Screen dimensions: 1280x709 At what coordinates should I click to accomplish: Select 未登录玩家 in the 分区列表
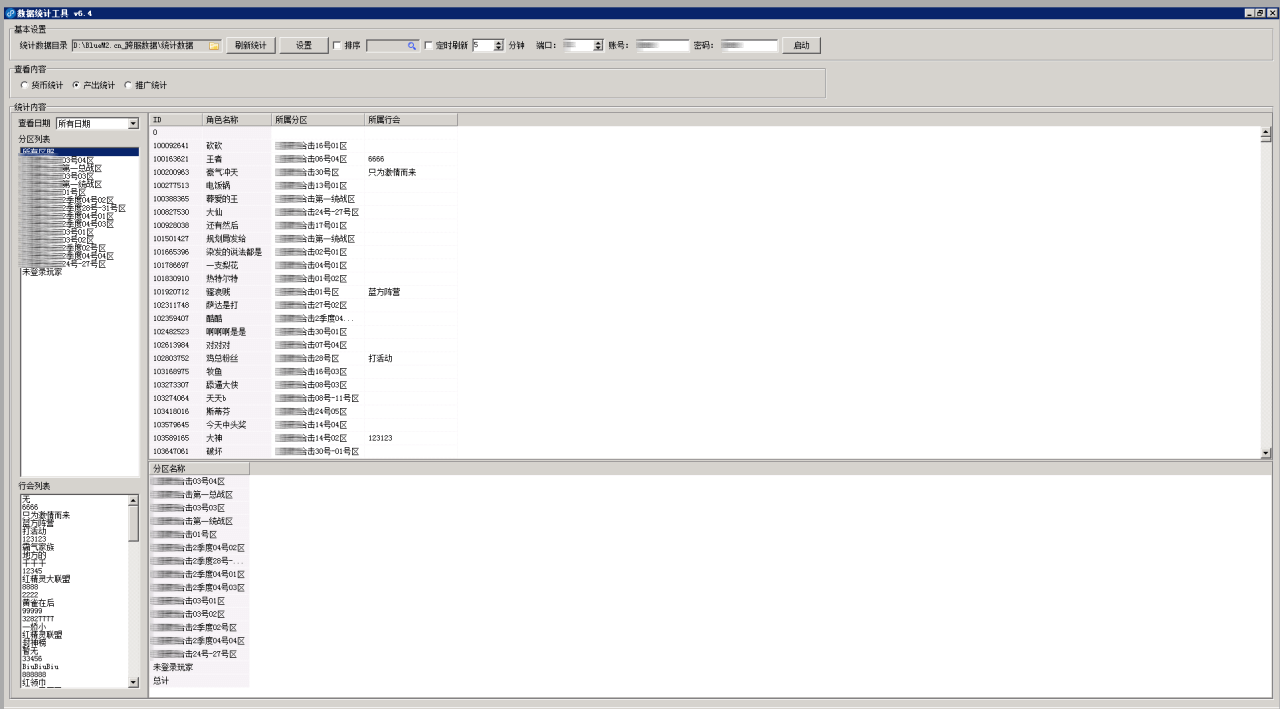click(42, 272)
